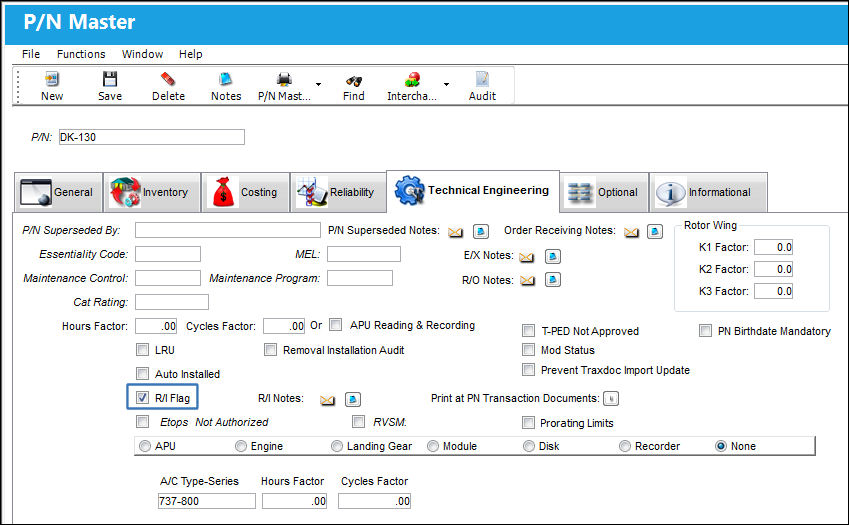Select the Module radio button
Image resolution: width=849 pixels, height=525 pixels.
(433, 446)
